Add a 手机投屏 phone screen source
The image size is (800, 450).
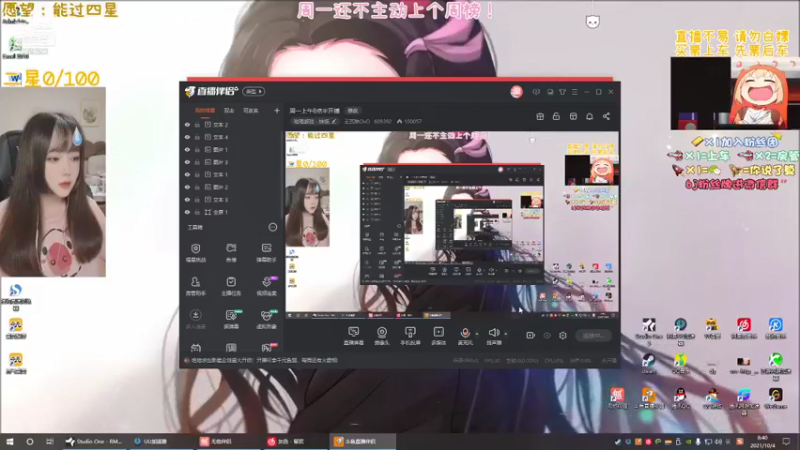click(410, 336)
